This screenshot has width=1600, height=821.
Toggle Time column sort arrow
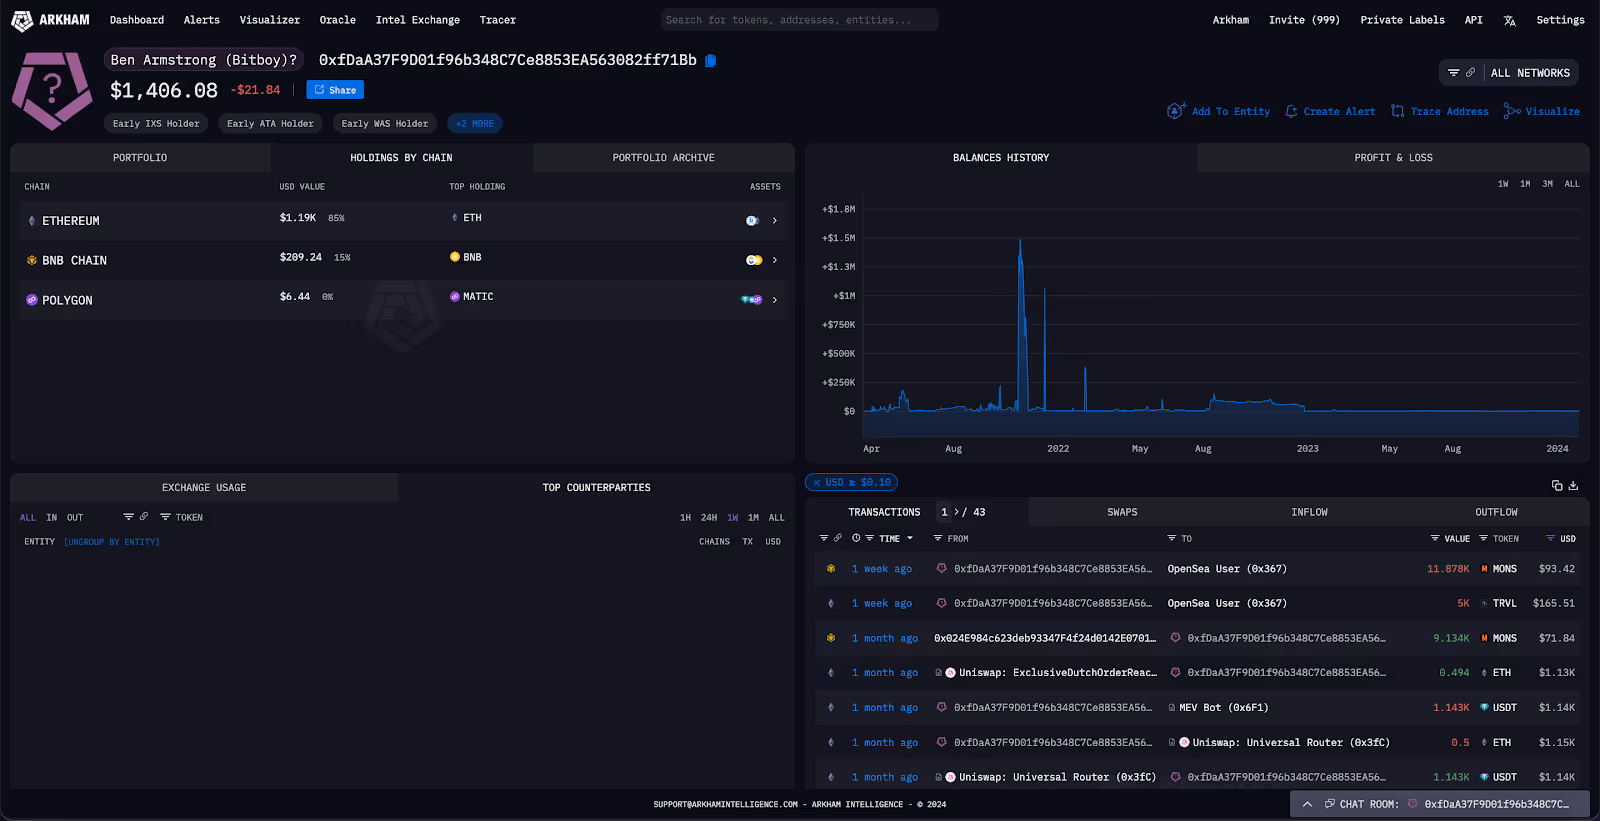pos(910,538)
